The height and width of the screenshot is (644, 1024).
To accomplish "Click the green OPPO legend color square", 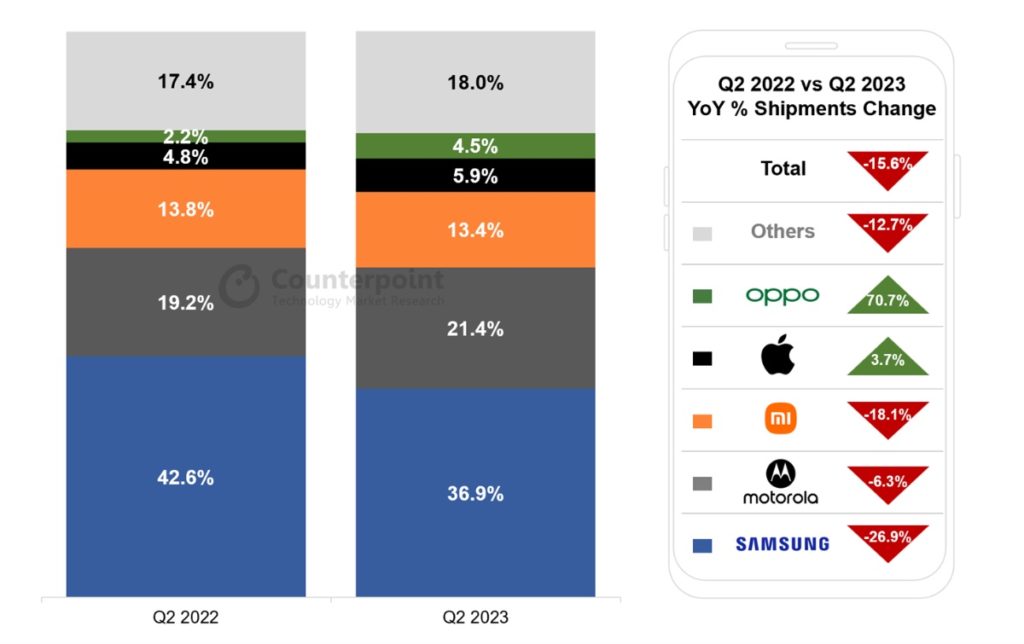I will click(x=702, y=296).
